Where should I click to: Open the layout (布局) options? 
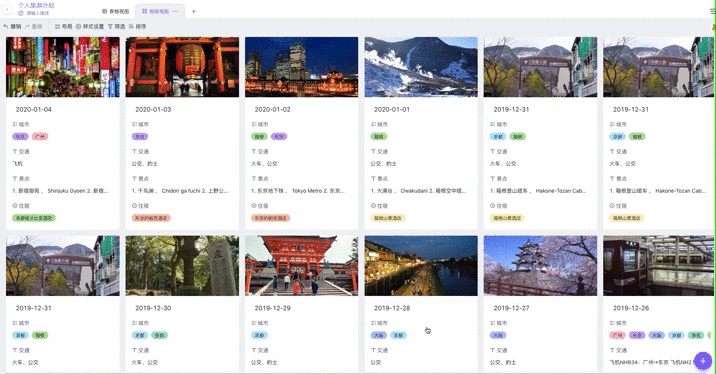click(63, 26)
